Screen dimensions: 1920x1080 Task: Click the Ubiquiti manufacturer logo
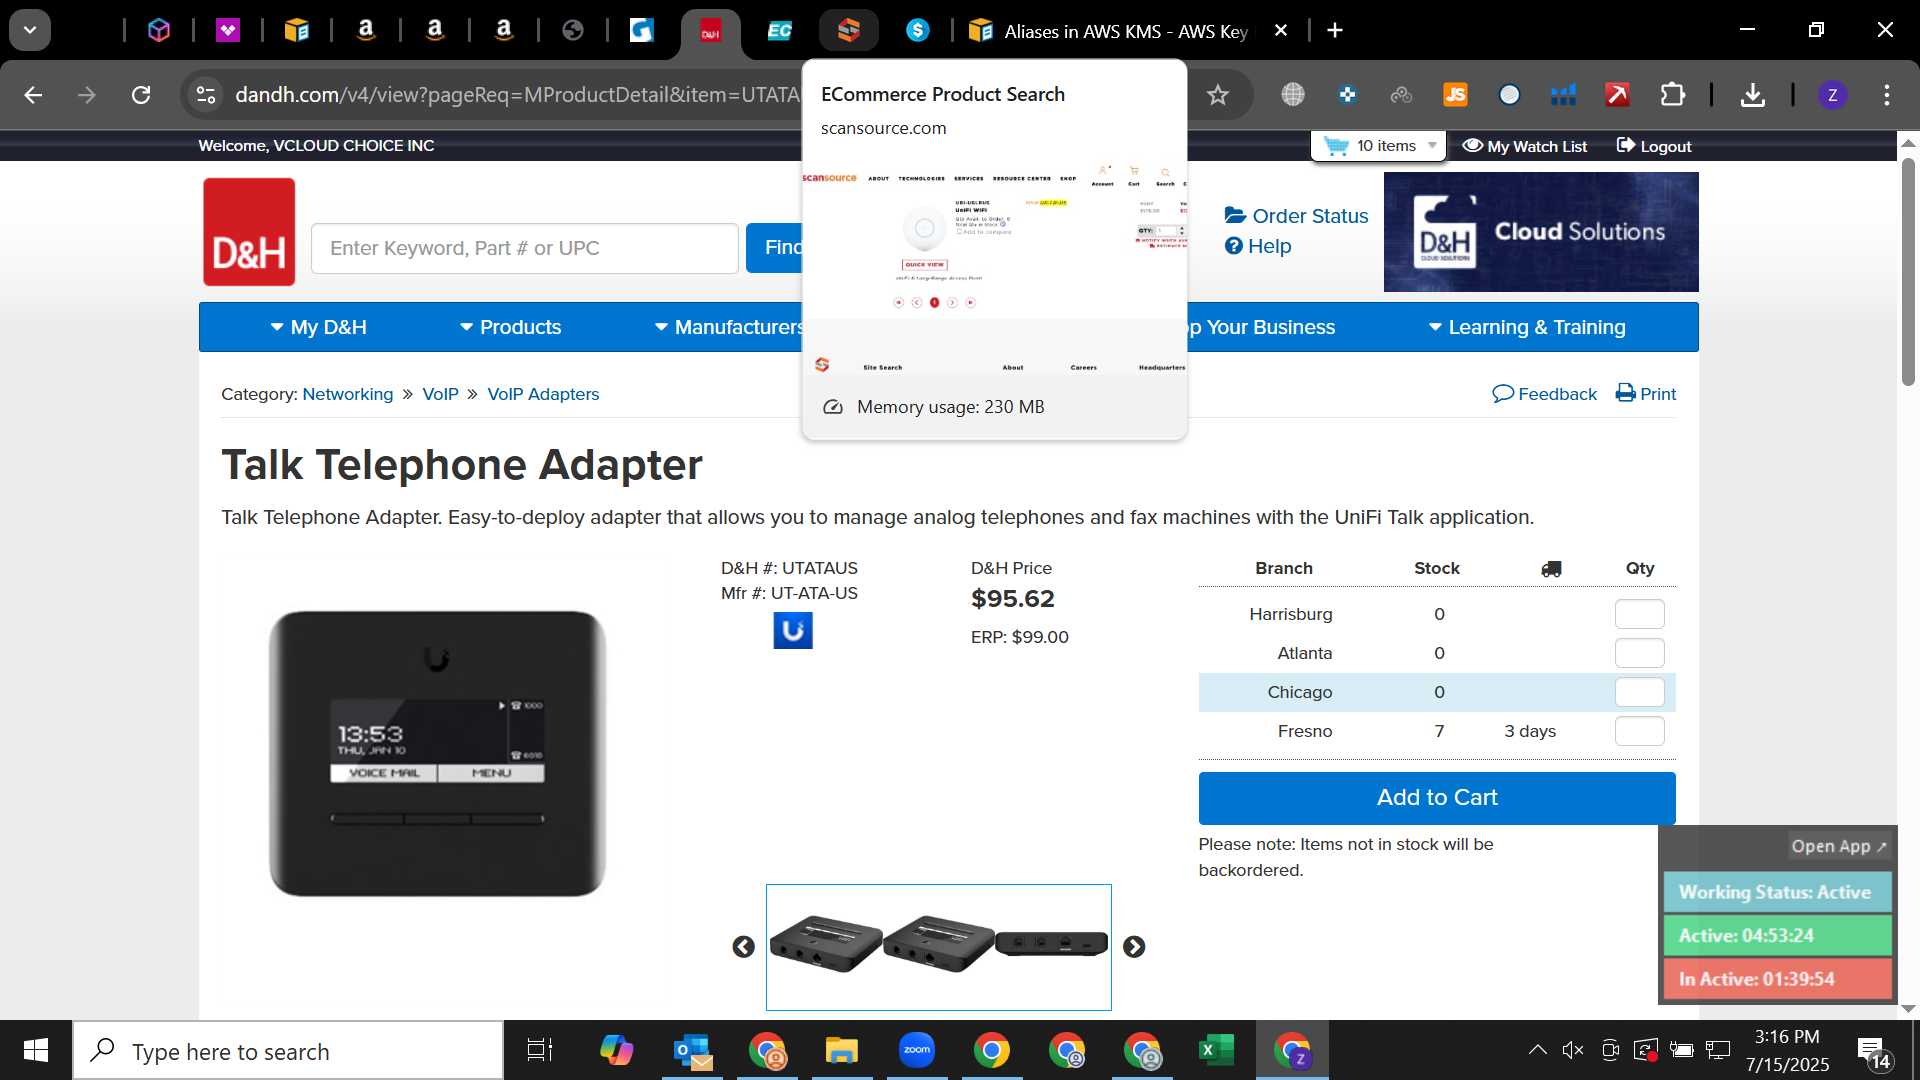click(793, 631)
